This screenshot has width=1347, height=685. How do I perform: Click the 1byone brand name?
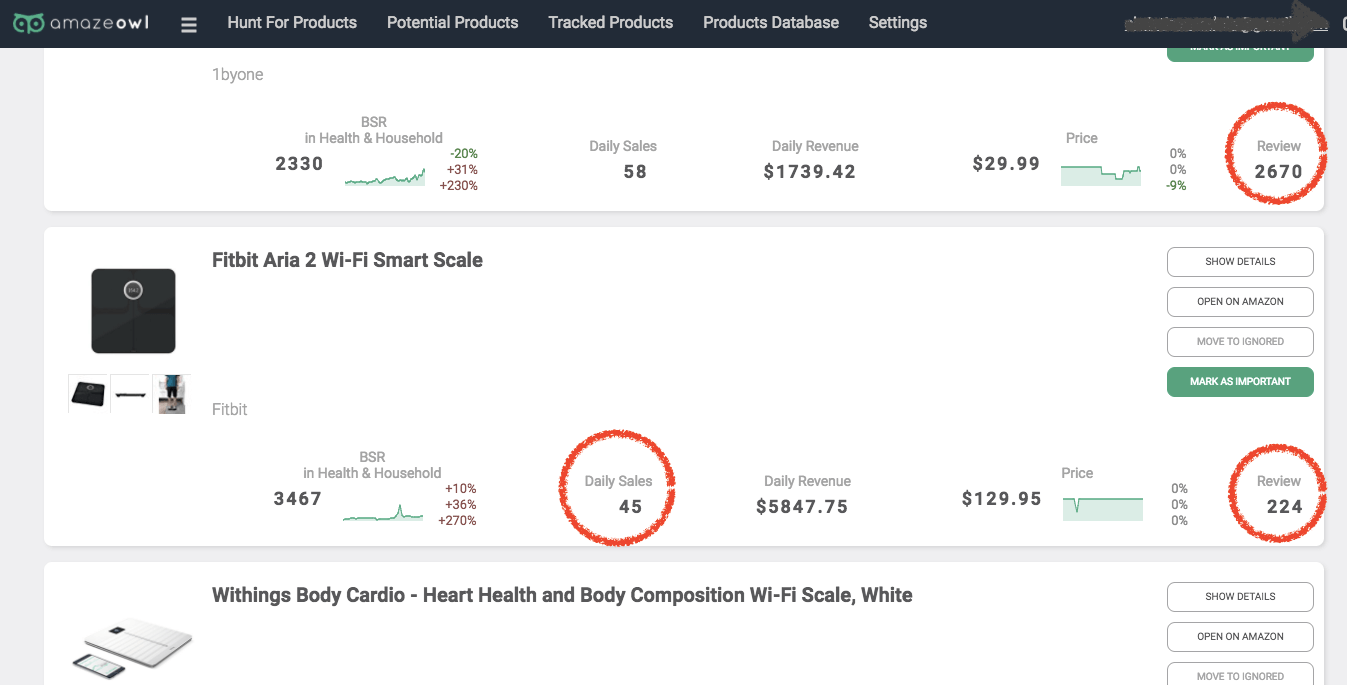[237, 75]
